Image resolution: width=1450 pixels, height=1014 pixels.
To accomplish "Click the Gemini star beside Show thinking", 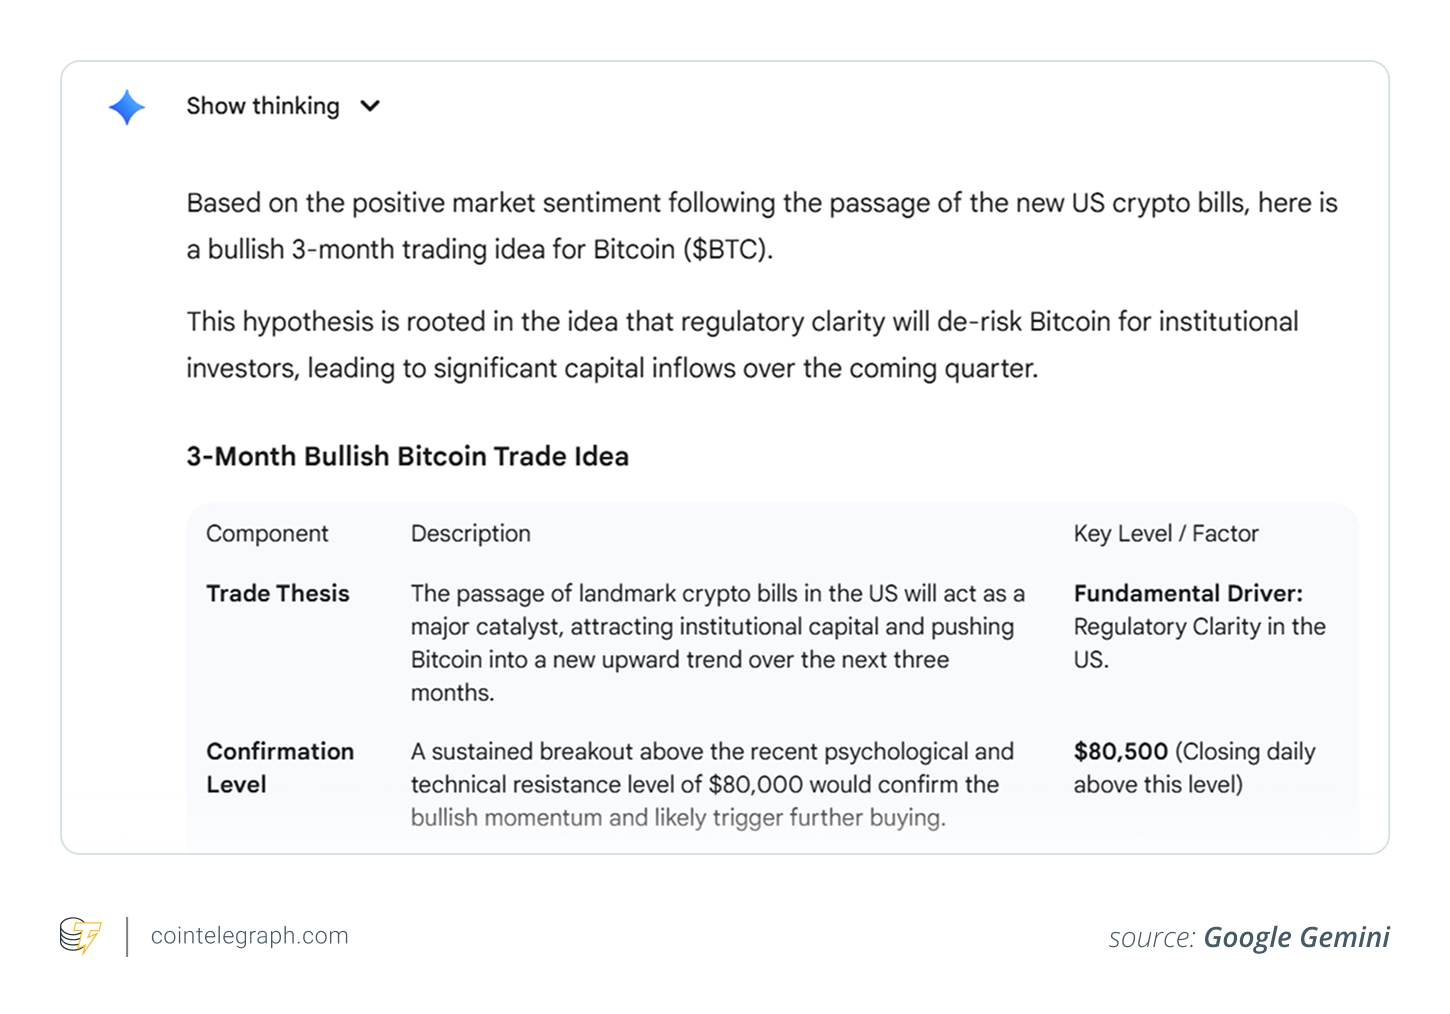I will [x=125, y=107].
